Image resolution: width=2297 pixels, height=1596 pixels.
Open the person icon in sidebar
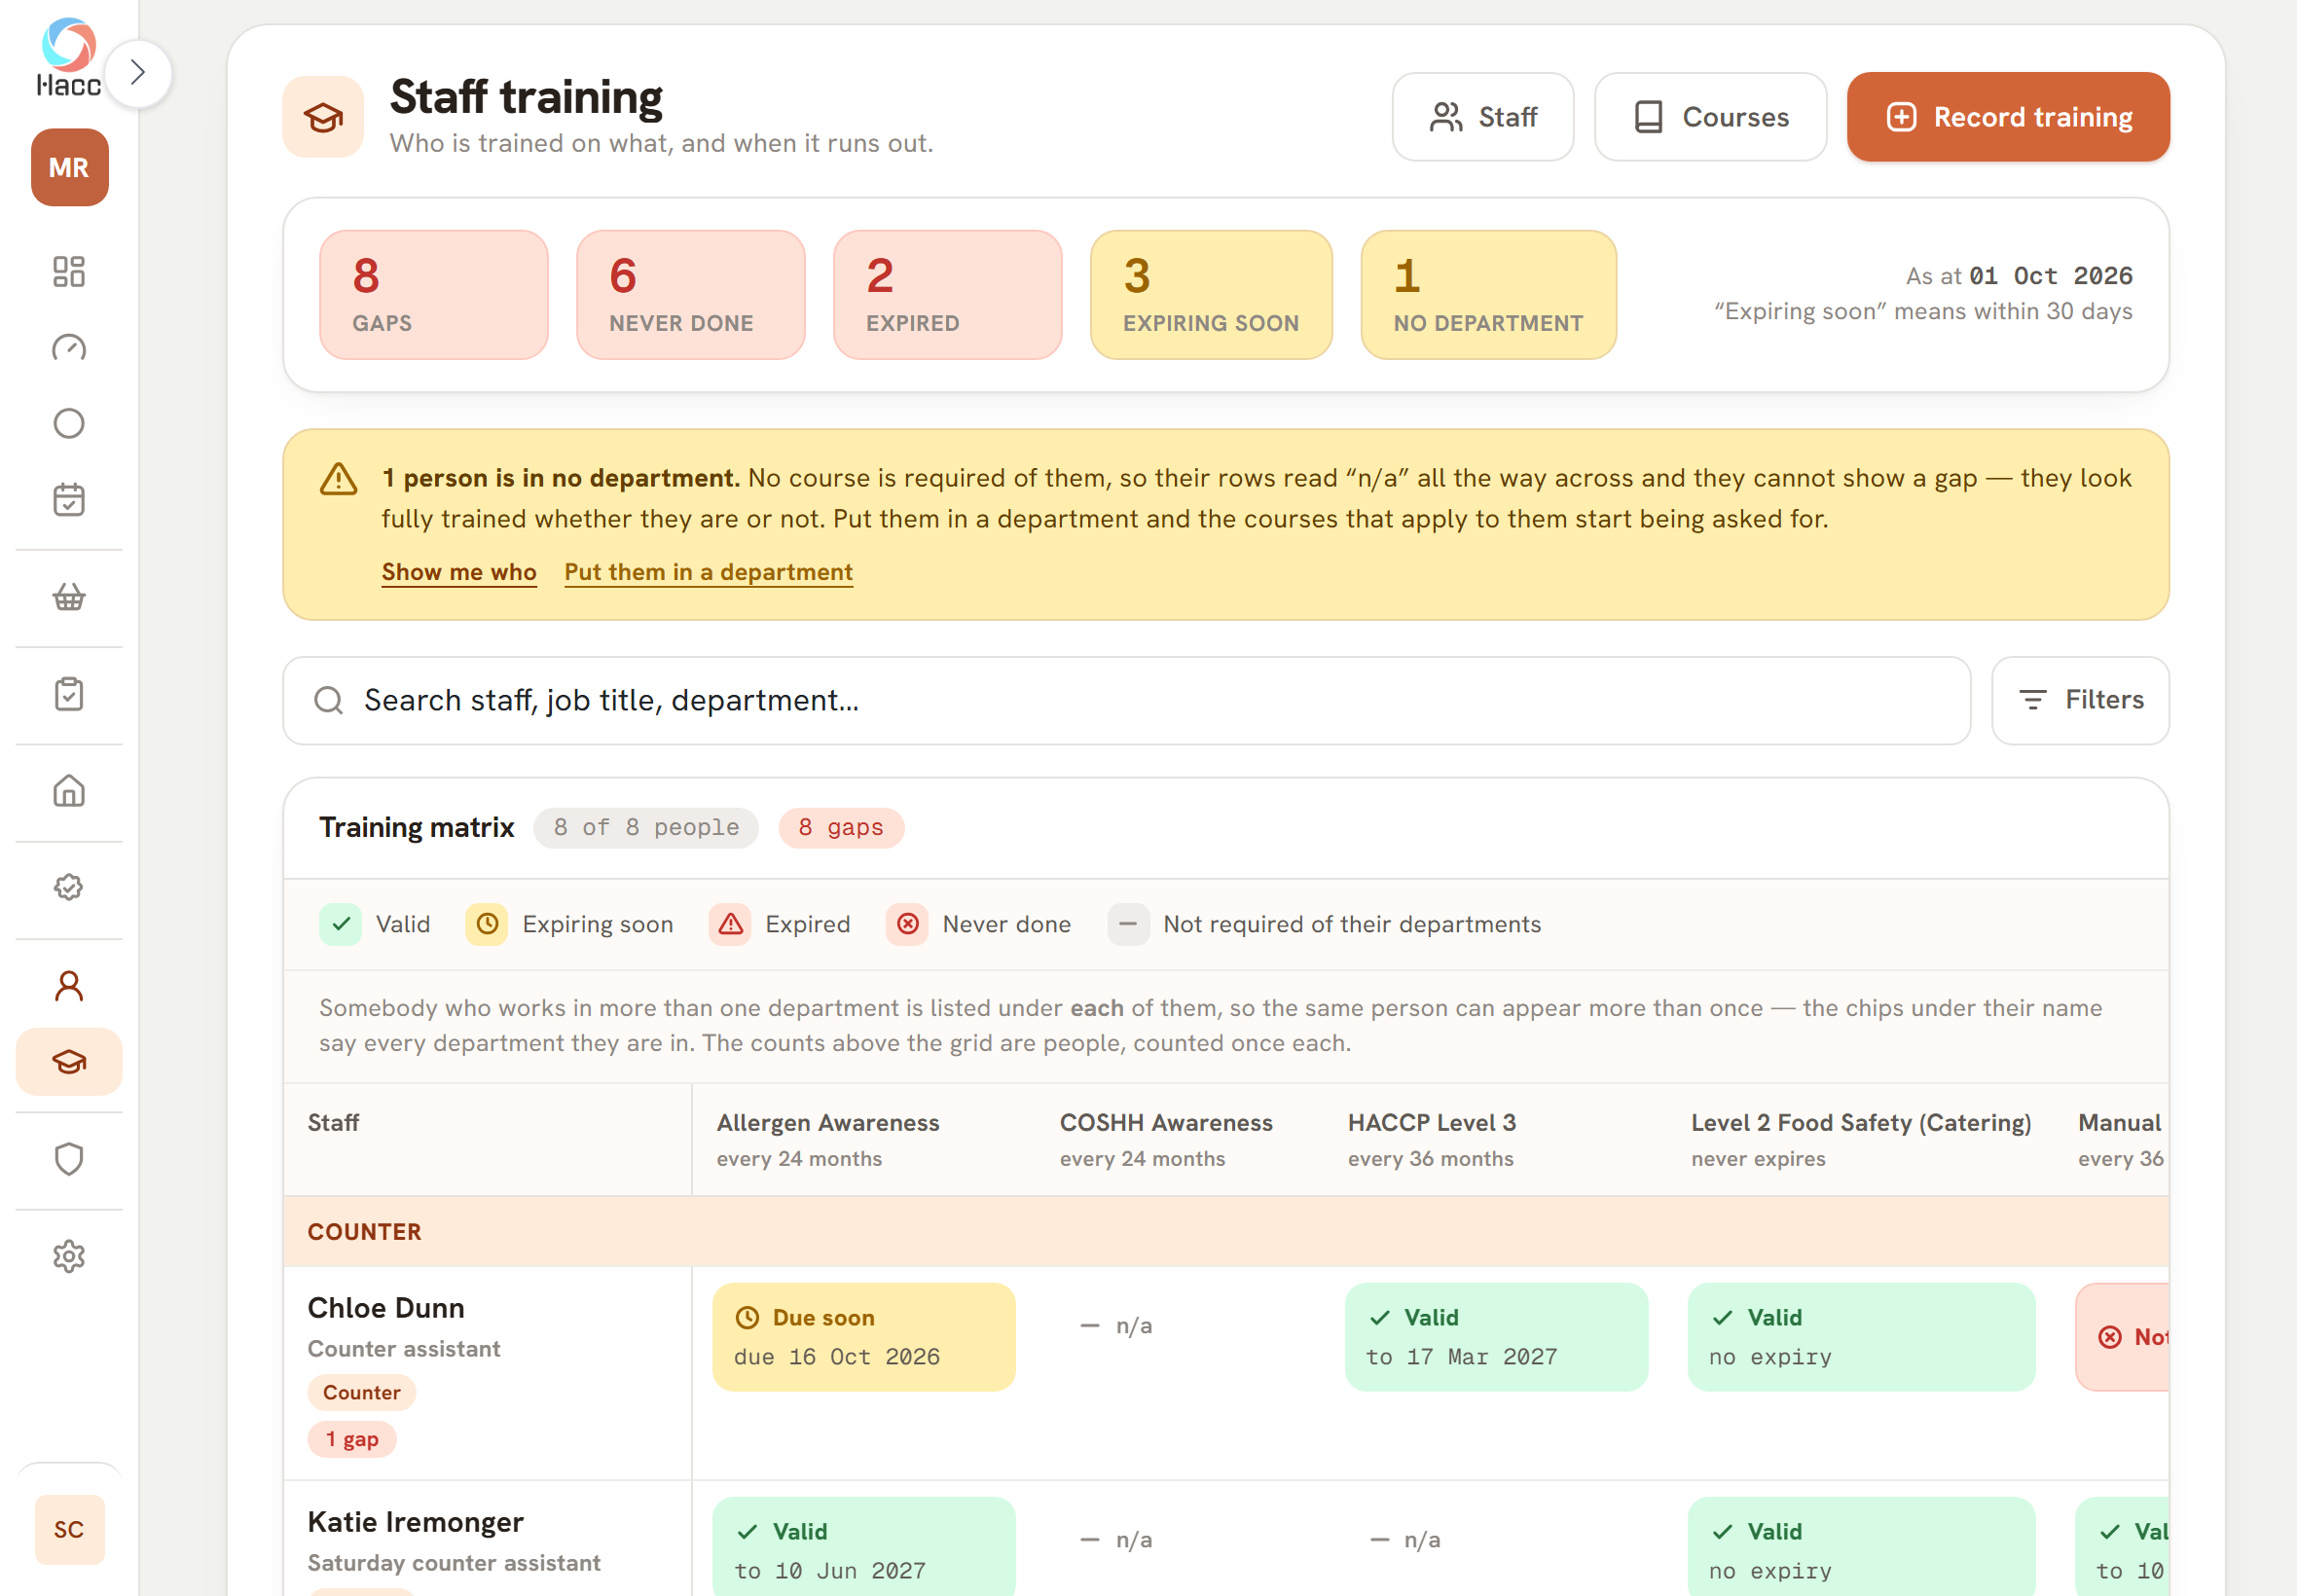[x=69, y=986]
